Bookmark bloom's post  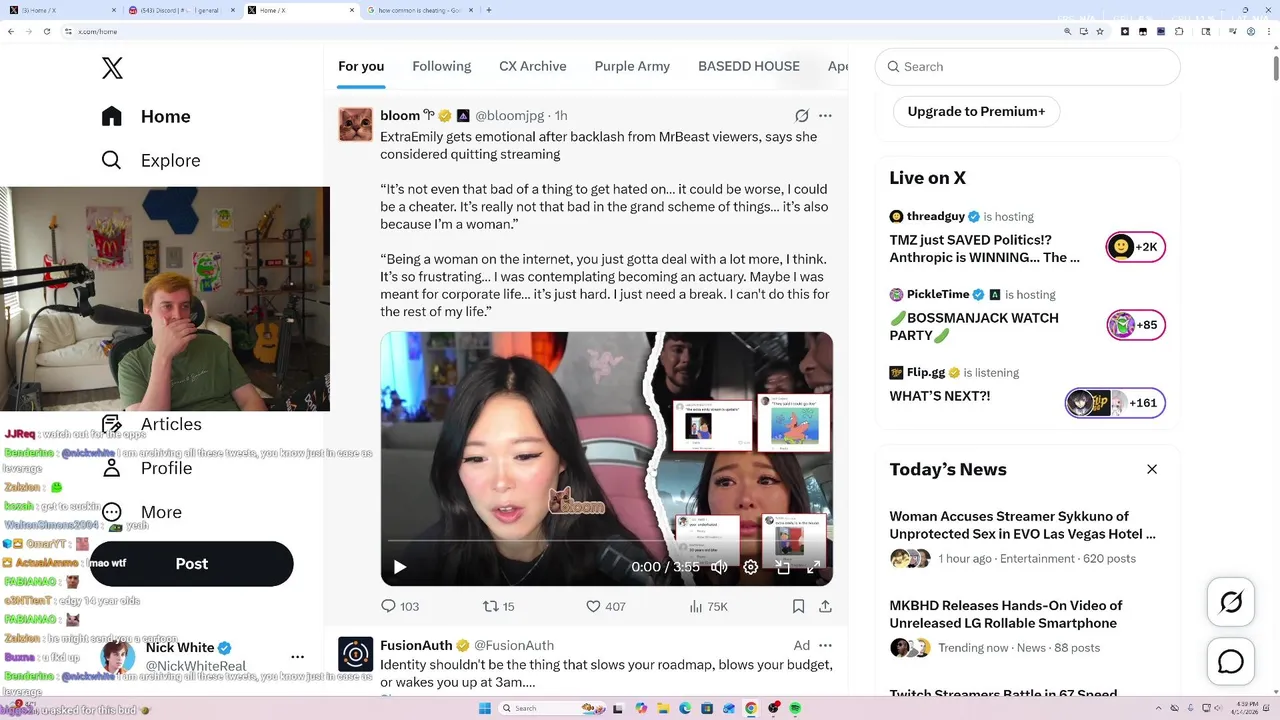point(798,606)
